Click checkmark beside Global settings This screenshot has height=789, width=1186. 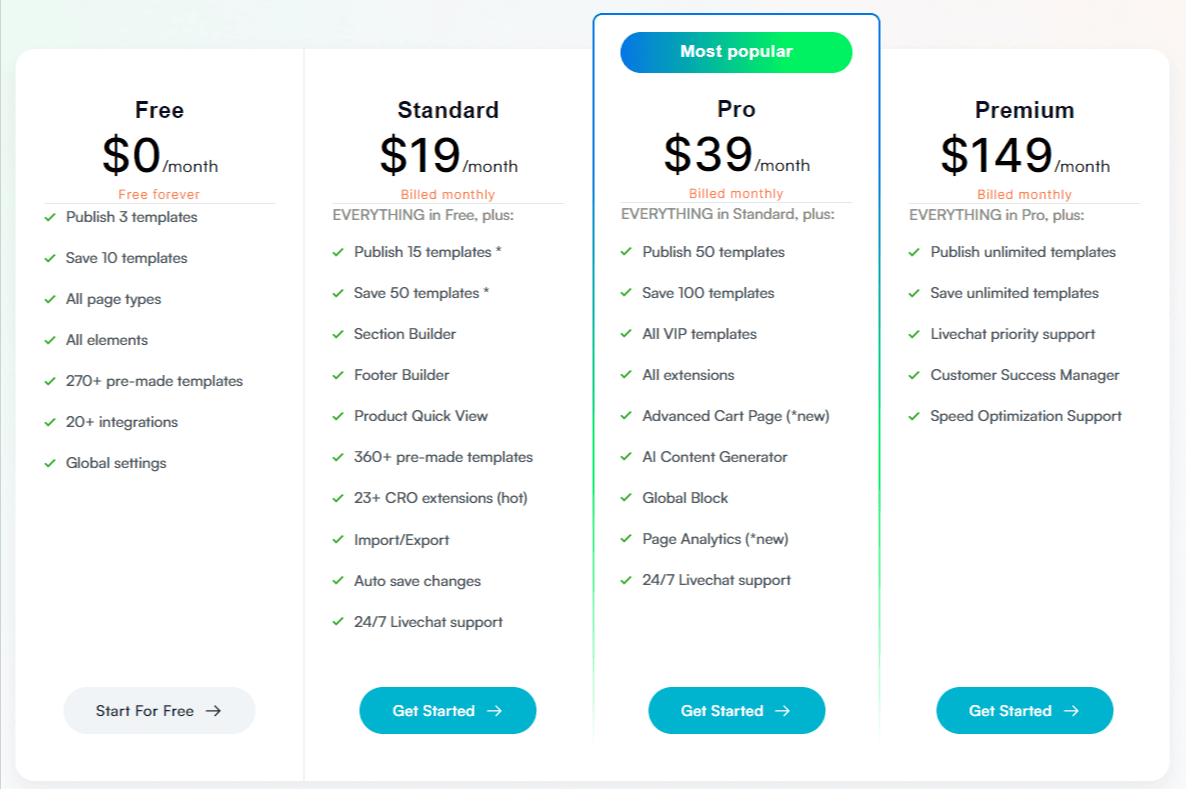click(50, 463)
